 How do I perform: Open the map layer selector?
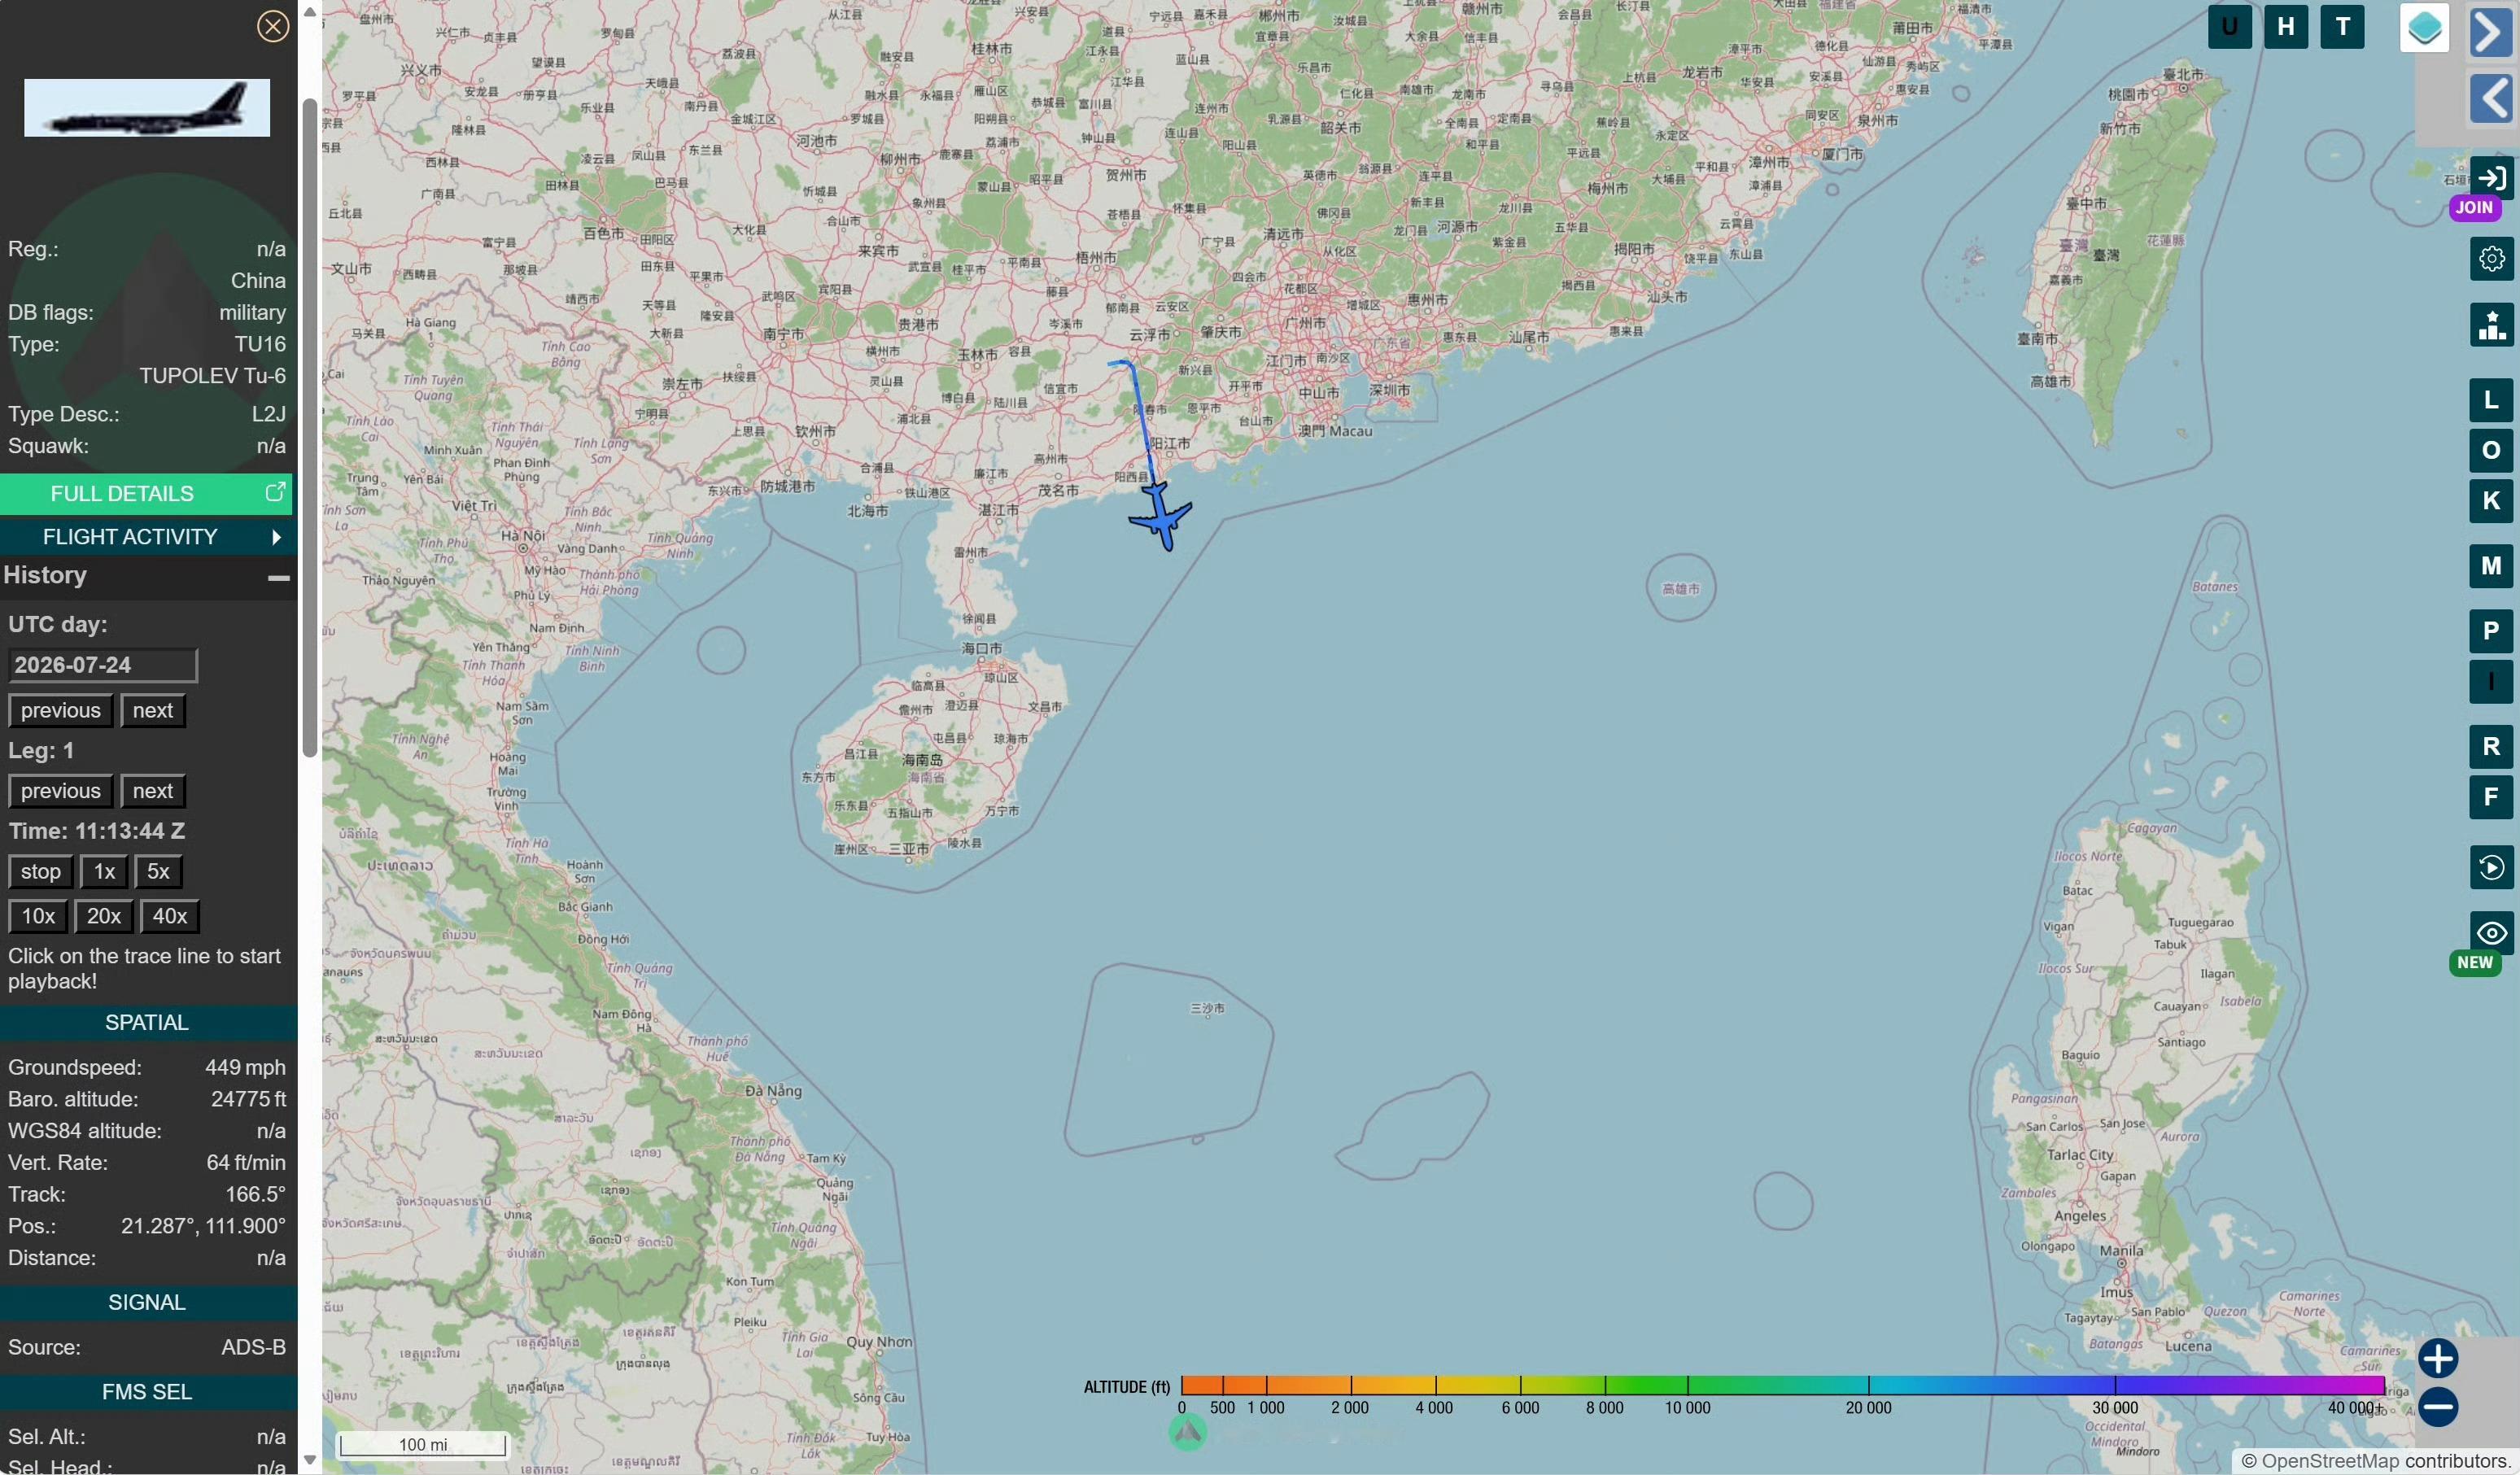click(2424, 28)
